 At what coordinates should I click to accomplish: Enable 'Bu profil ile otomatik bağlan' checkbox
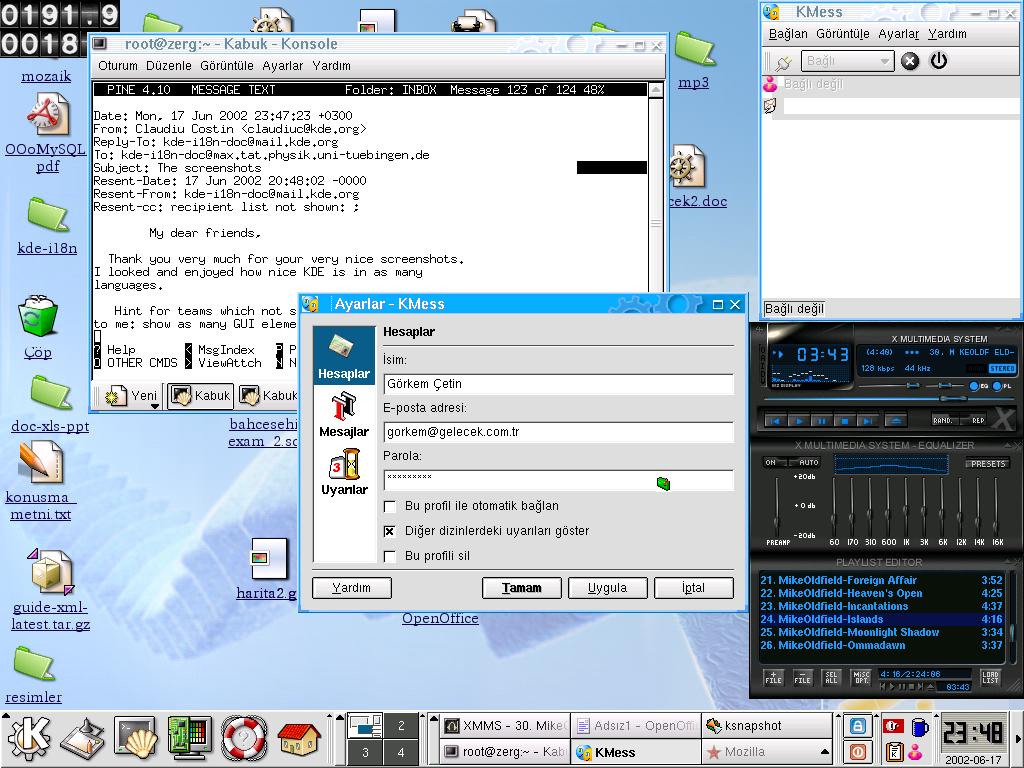[x=390, y=507]
